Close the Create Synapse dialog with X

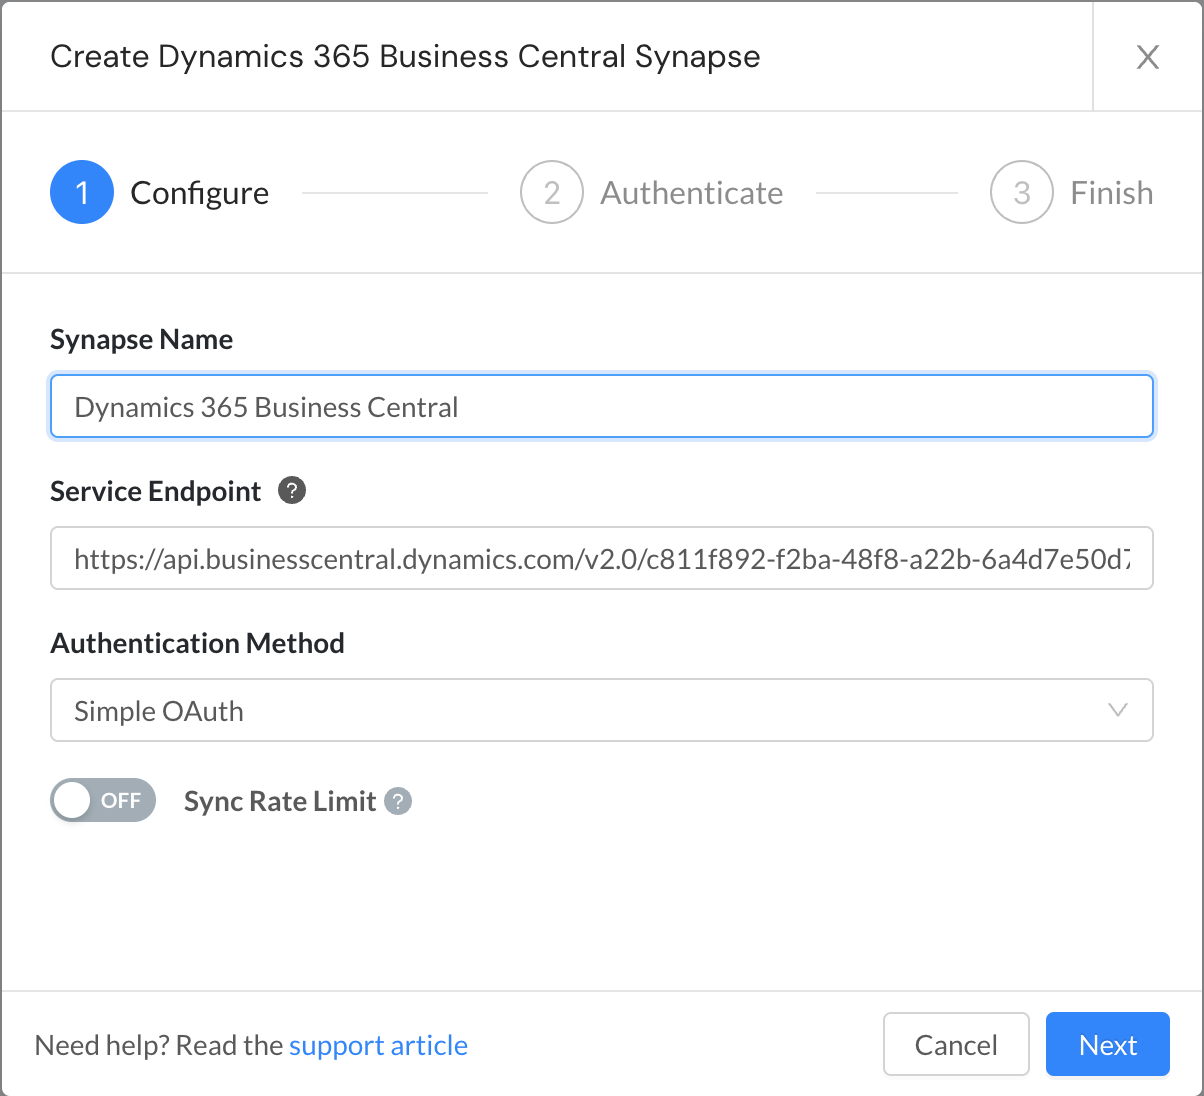[x=1147, y=57]
